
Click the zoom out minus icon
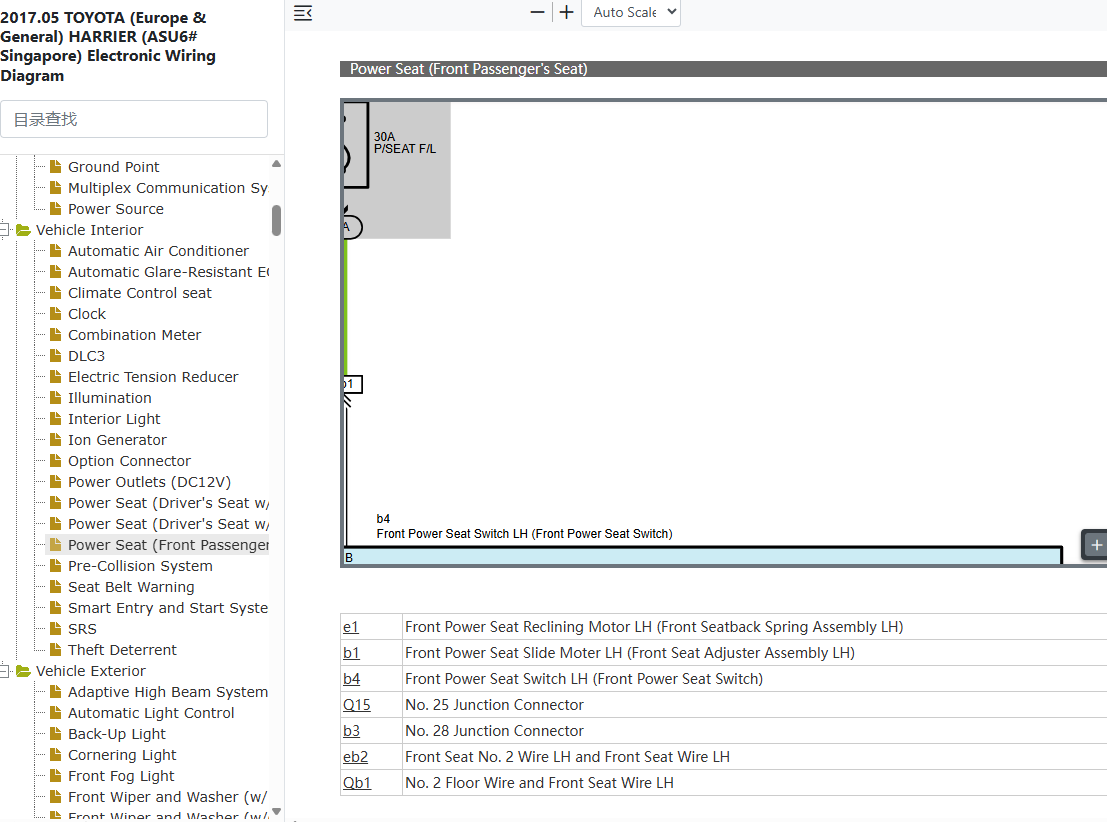537,12
